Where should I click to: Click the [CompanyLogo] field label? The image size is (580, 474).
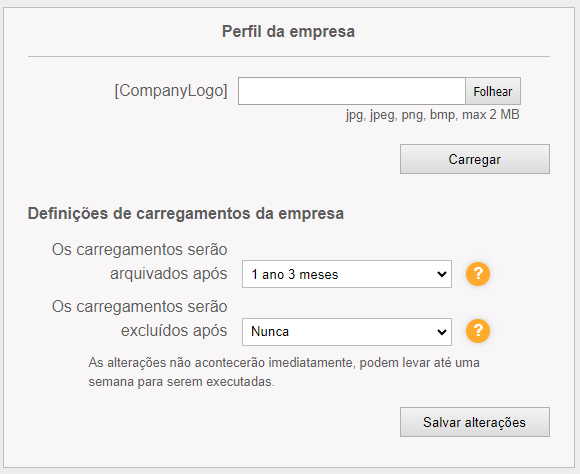click(171, 91)
